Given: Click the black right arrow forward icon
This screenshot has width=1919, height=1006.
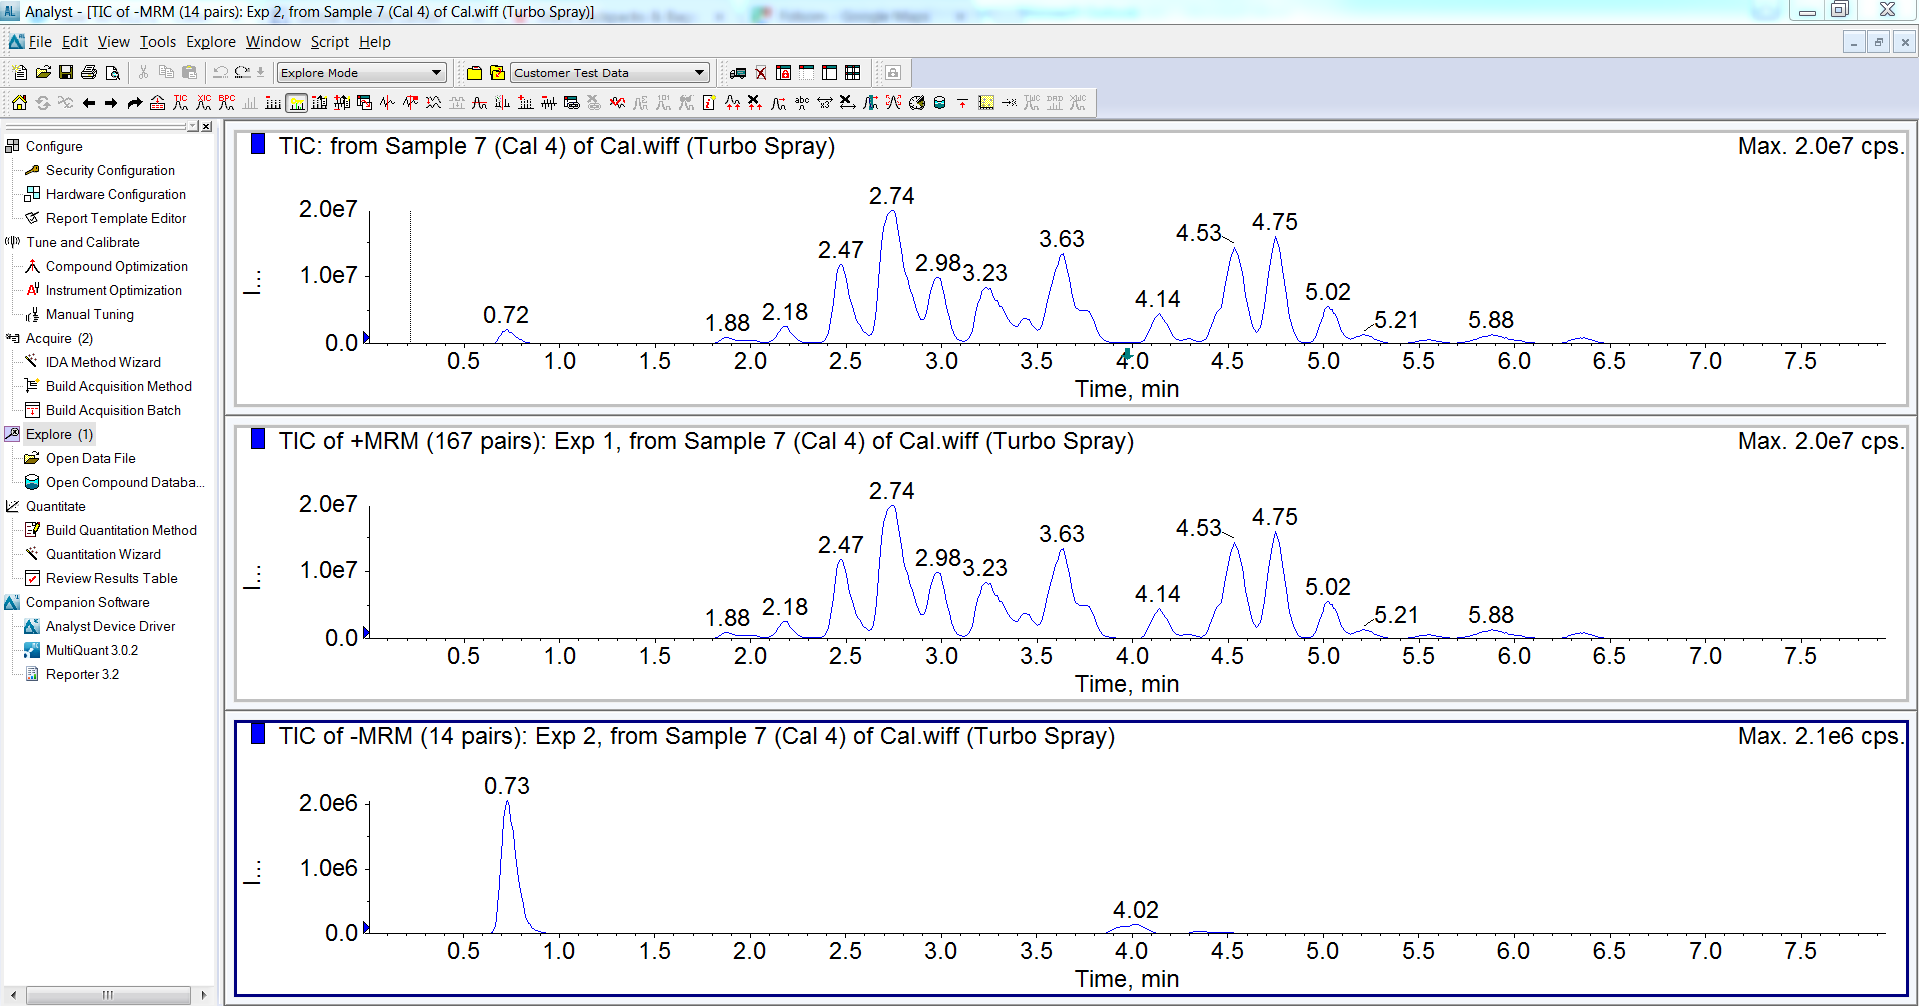Looking at the screenshot, I should pos(111,103).
